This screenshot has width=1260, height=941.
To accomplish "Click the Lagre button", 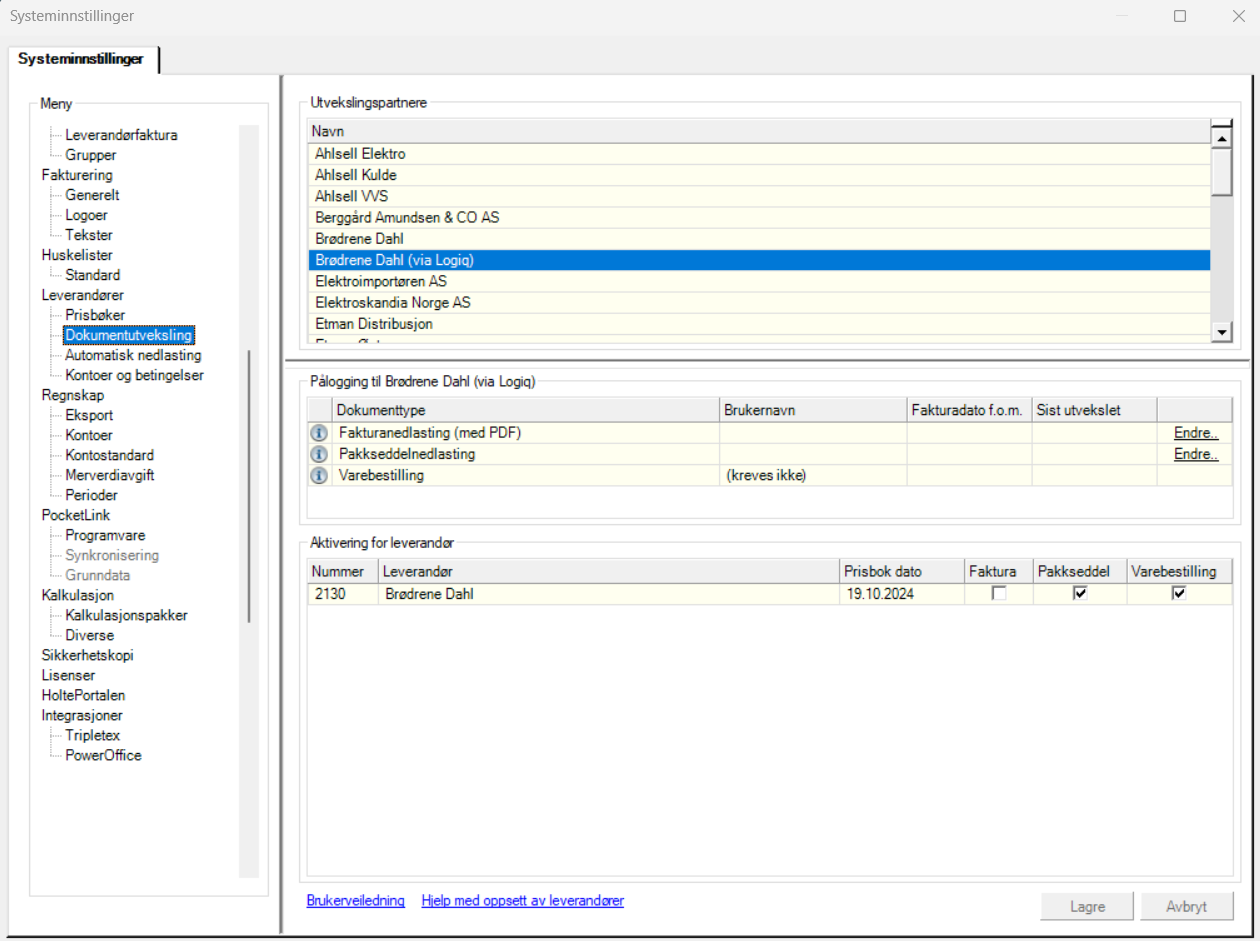I will 1088,907.
